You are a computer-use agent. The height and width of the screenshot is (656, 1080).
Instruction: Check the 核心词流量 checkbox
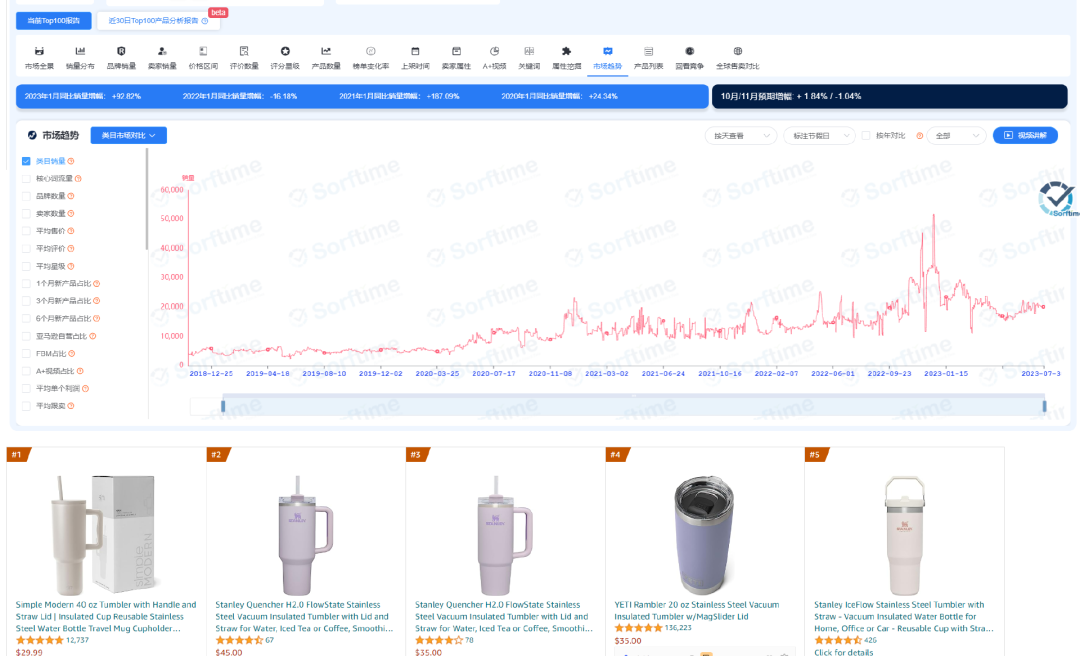coord(26,178)
